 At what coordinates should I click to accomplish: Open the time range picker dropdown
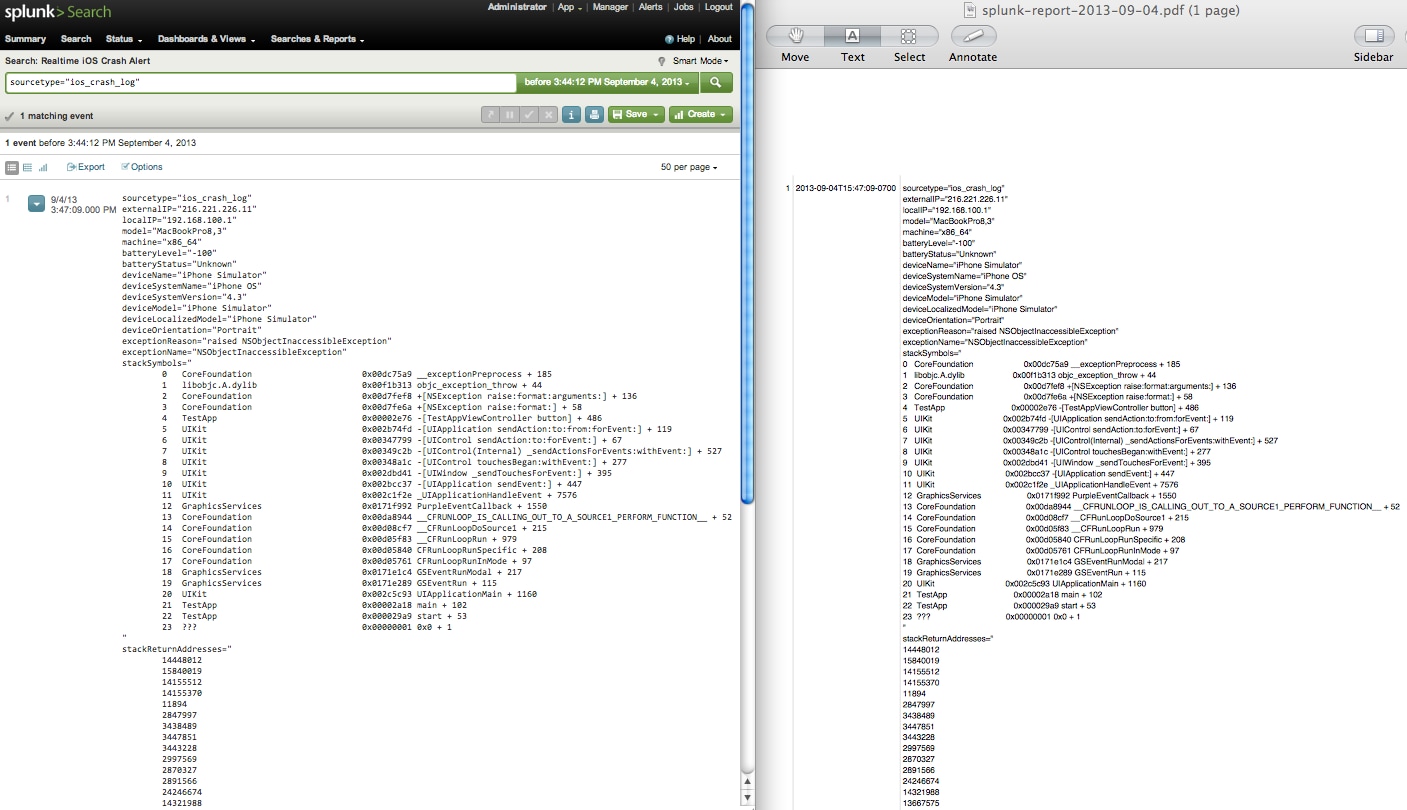click(x=607, y=82)
